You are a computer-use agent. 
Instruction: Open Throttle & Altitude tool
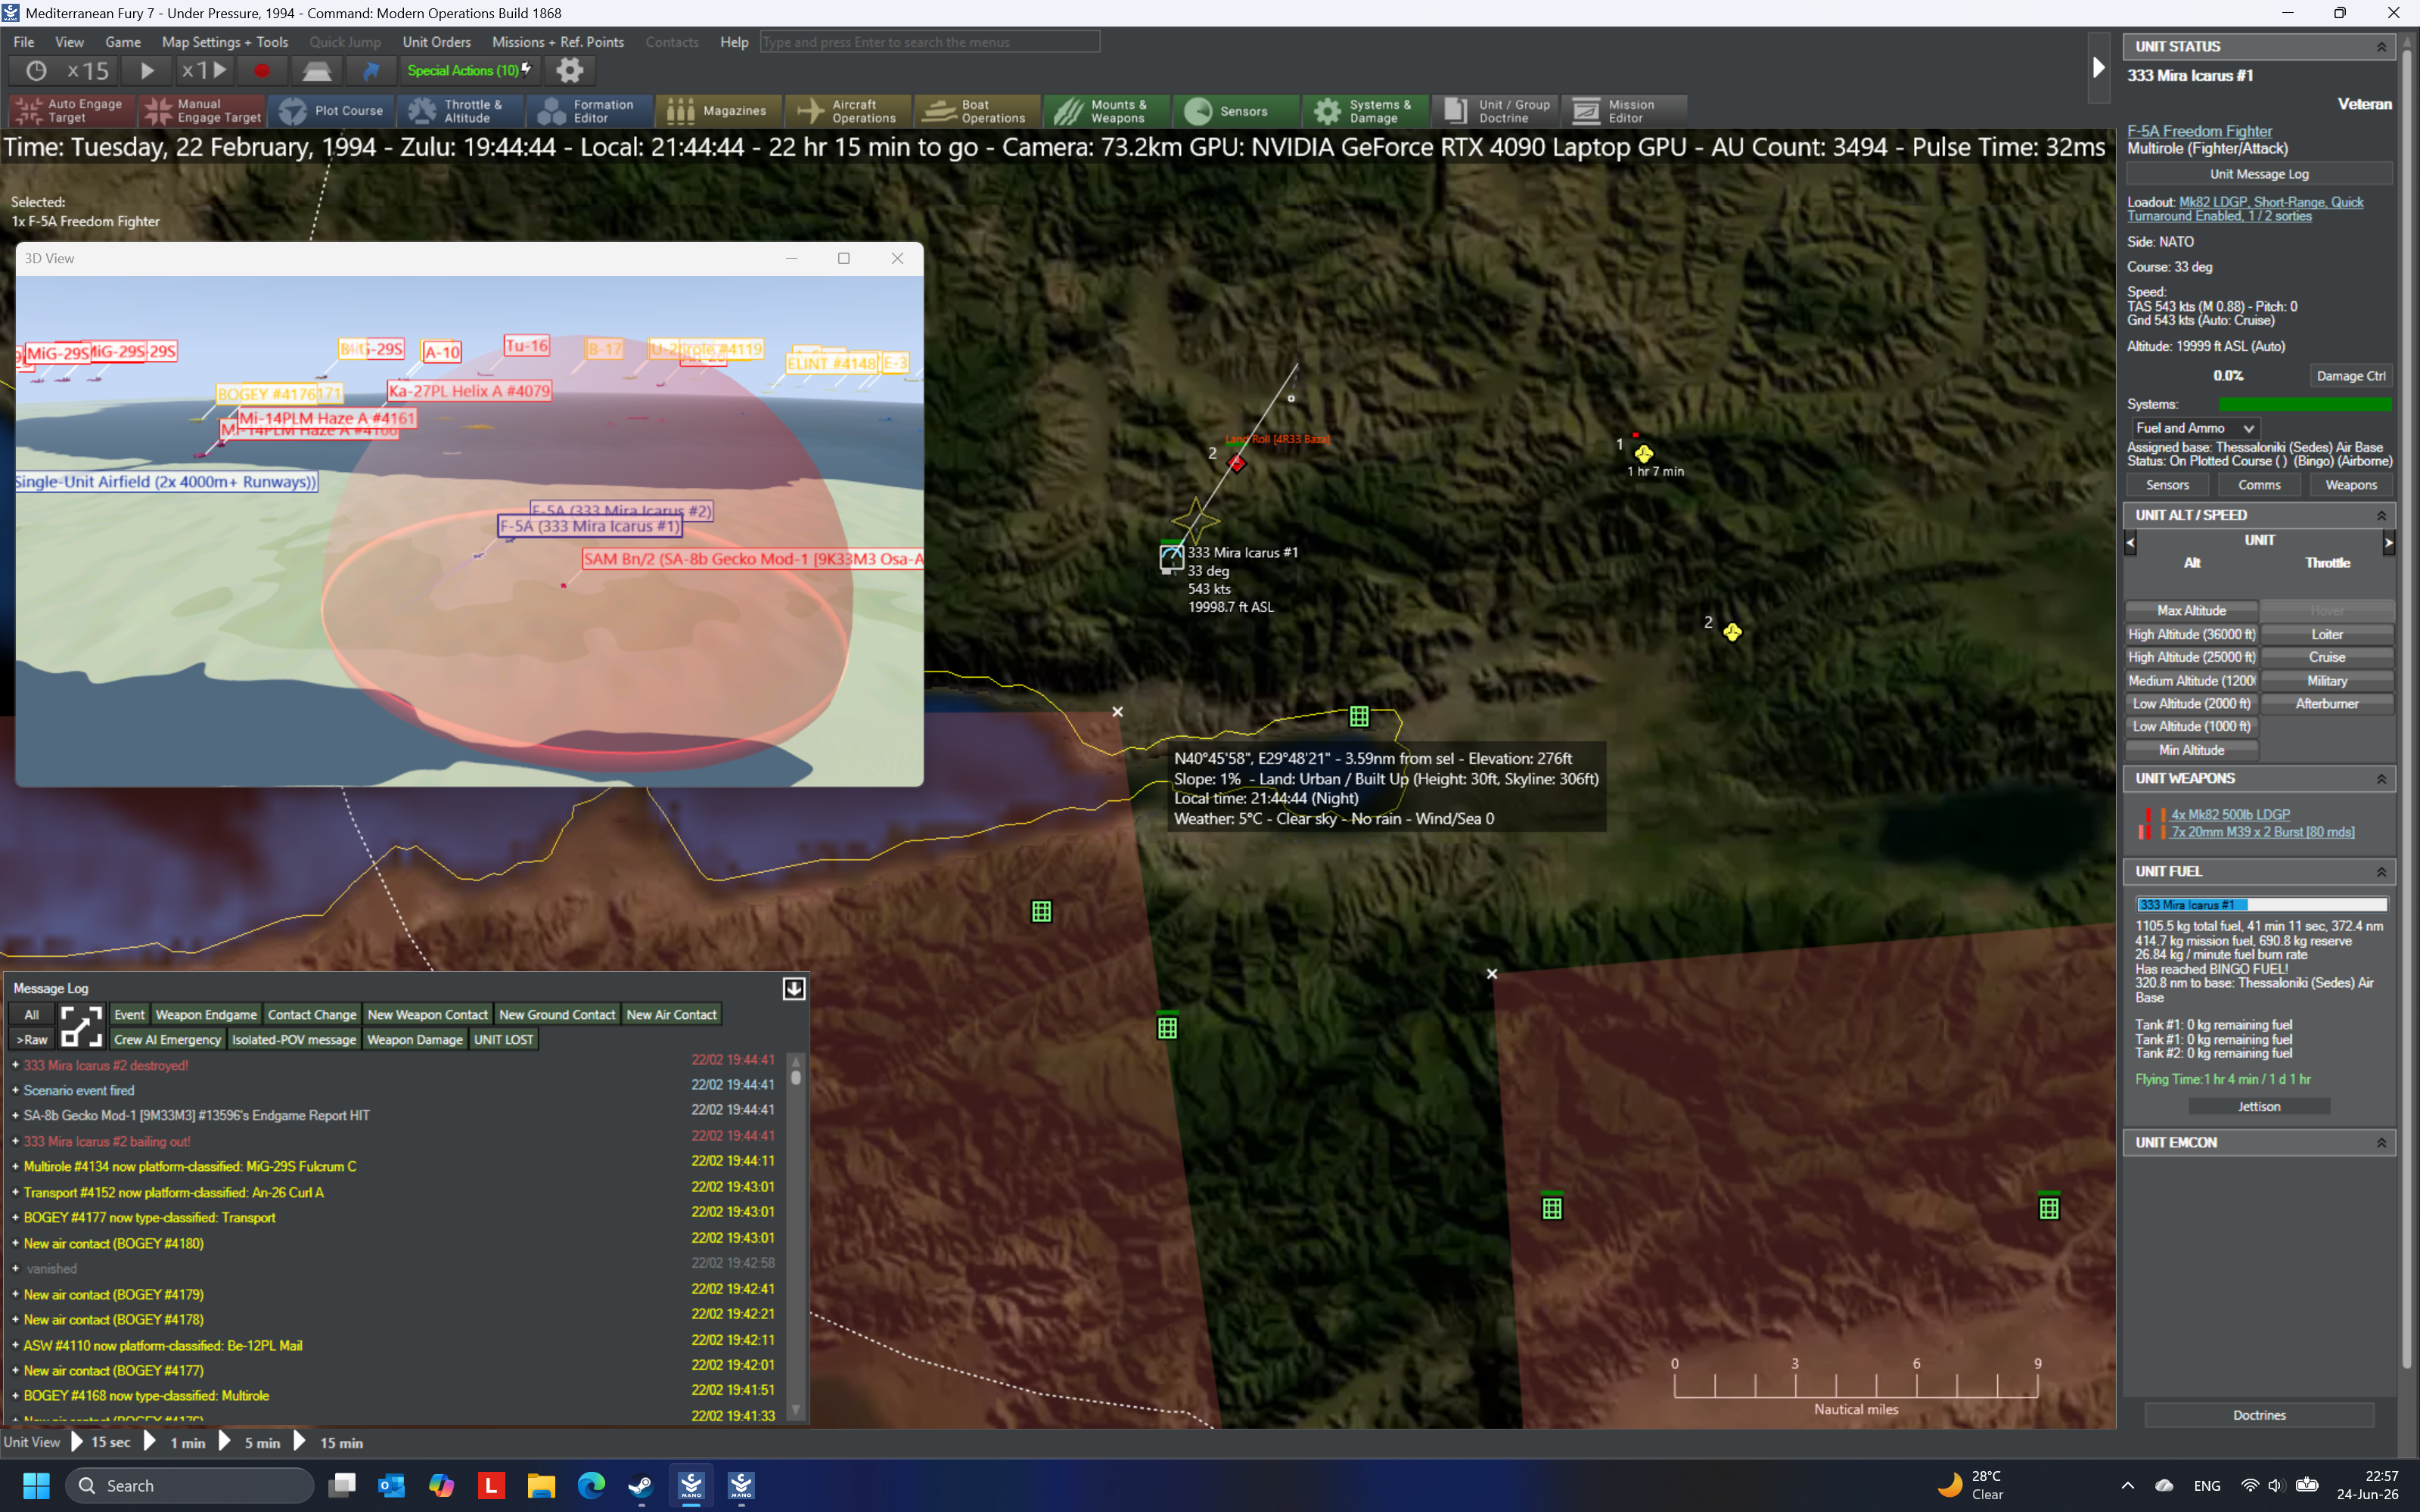(461, 111)
